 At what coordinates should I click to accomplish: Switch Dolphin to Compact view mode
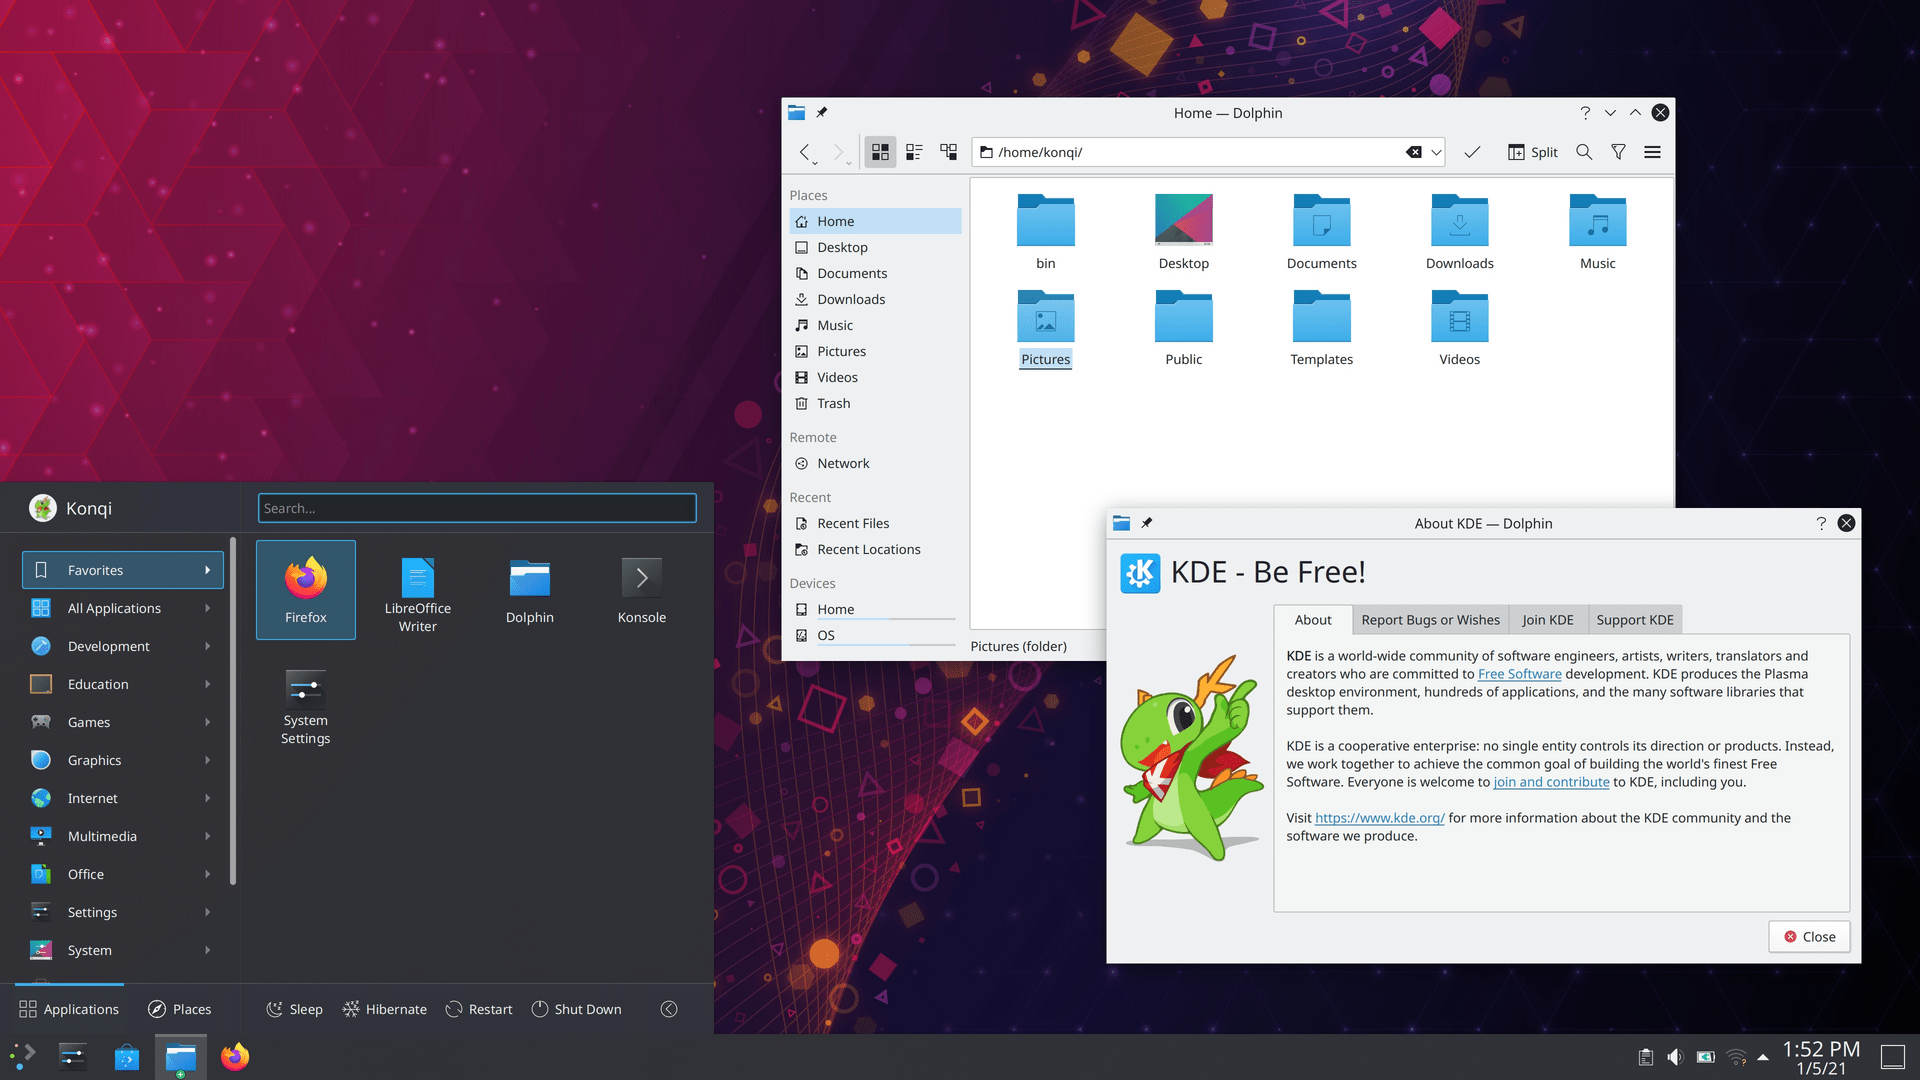(914, 152)
